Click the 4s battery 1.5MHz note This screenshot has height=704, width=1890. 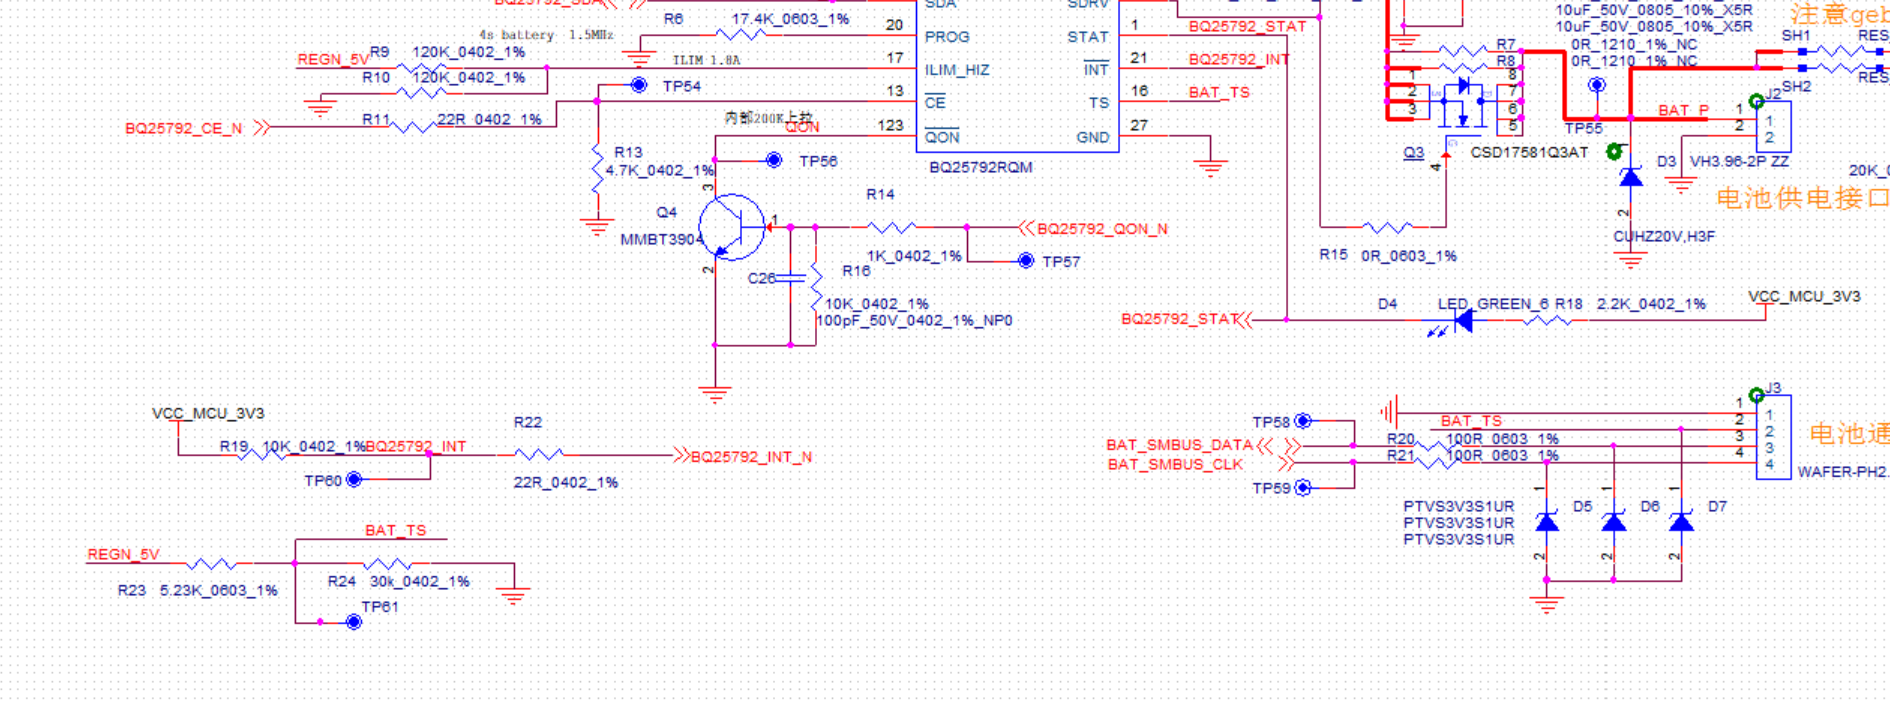546,35
